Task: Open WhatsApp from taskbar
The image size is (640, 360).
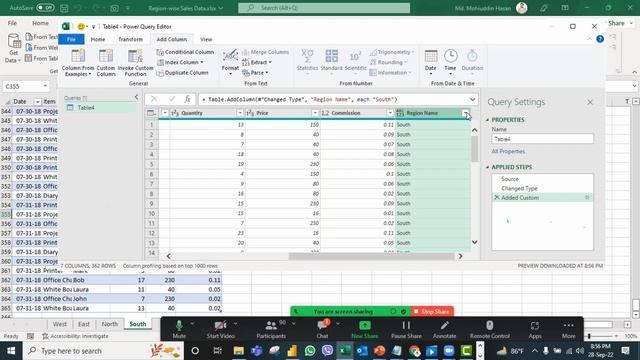Action: (310, 351)
